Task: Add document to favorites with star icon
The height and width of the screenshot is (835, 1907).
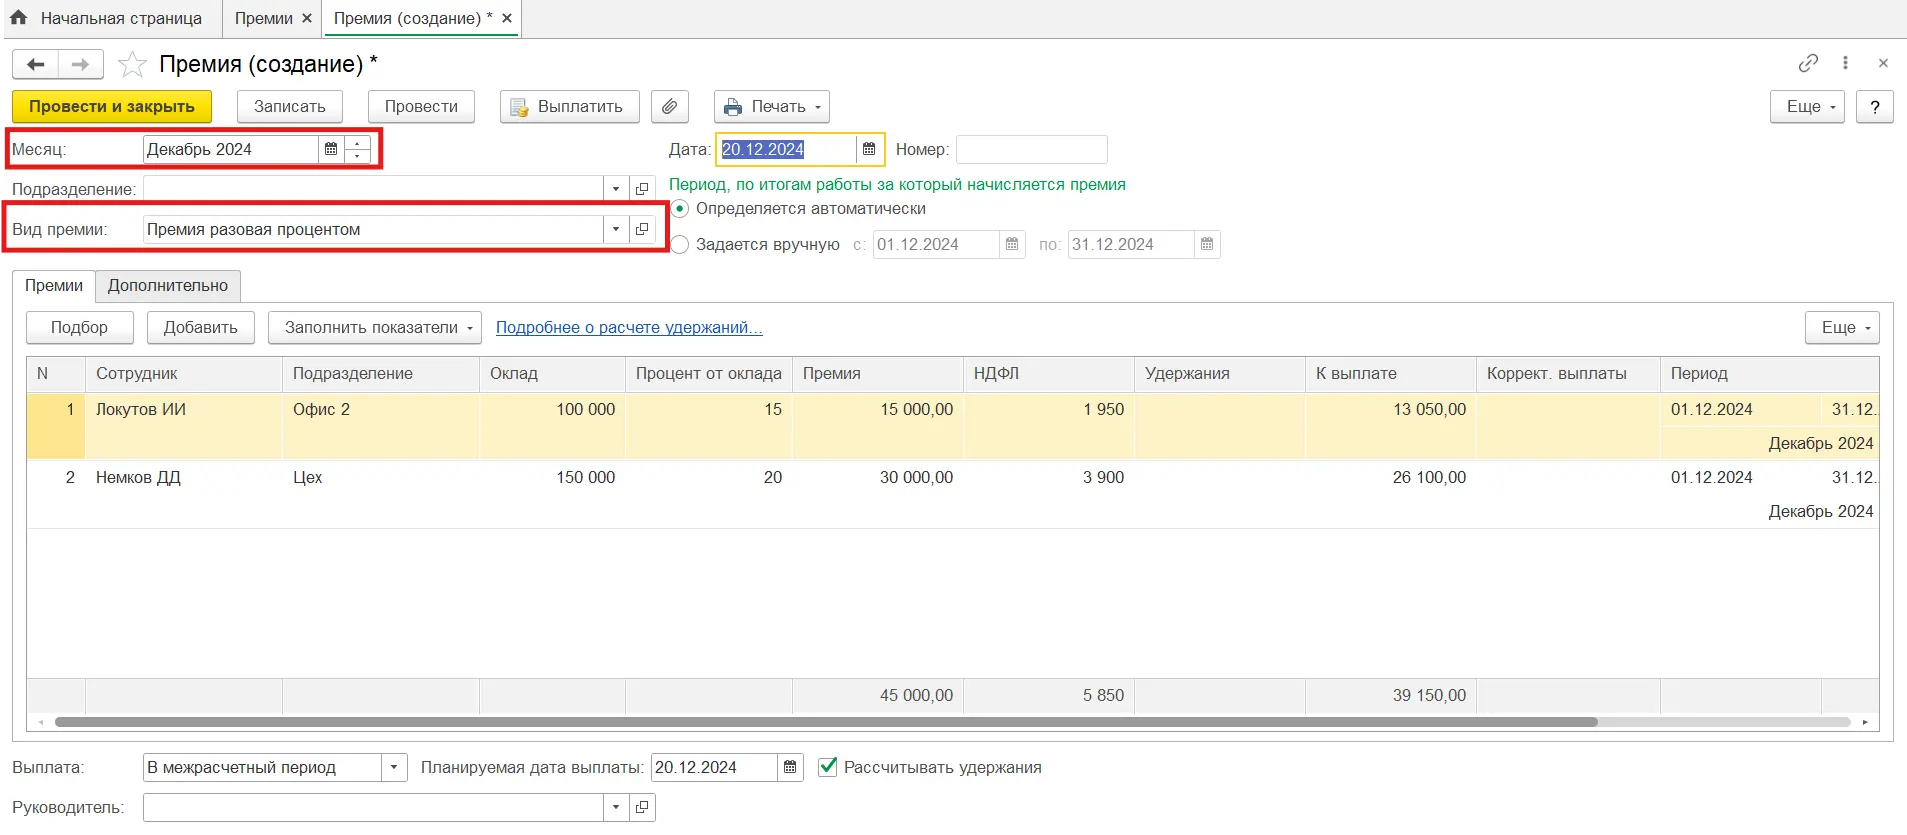Action: [132, 65]
